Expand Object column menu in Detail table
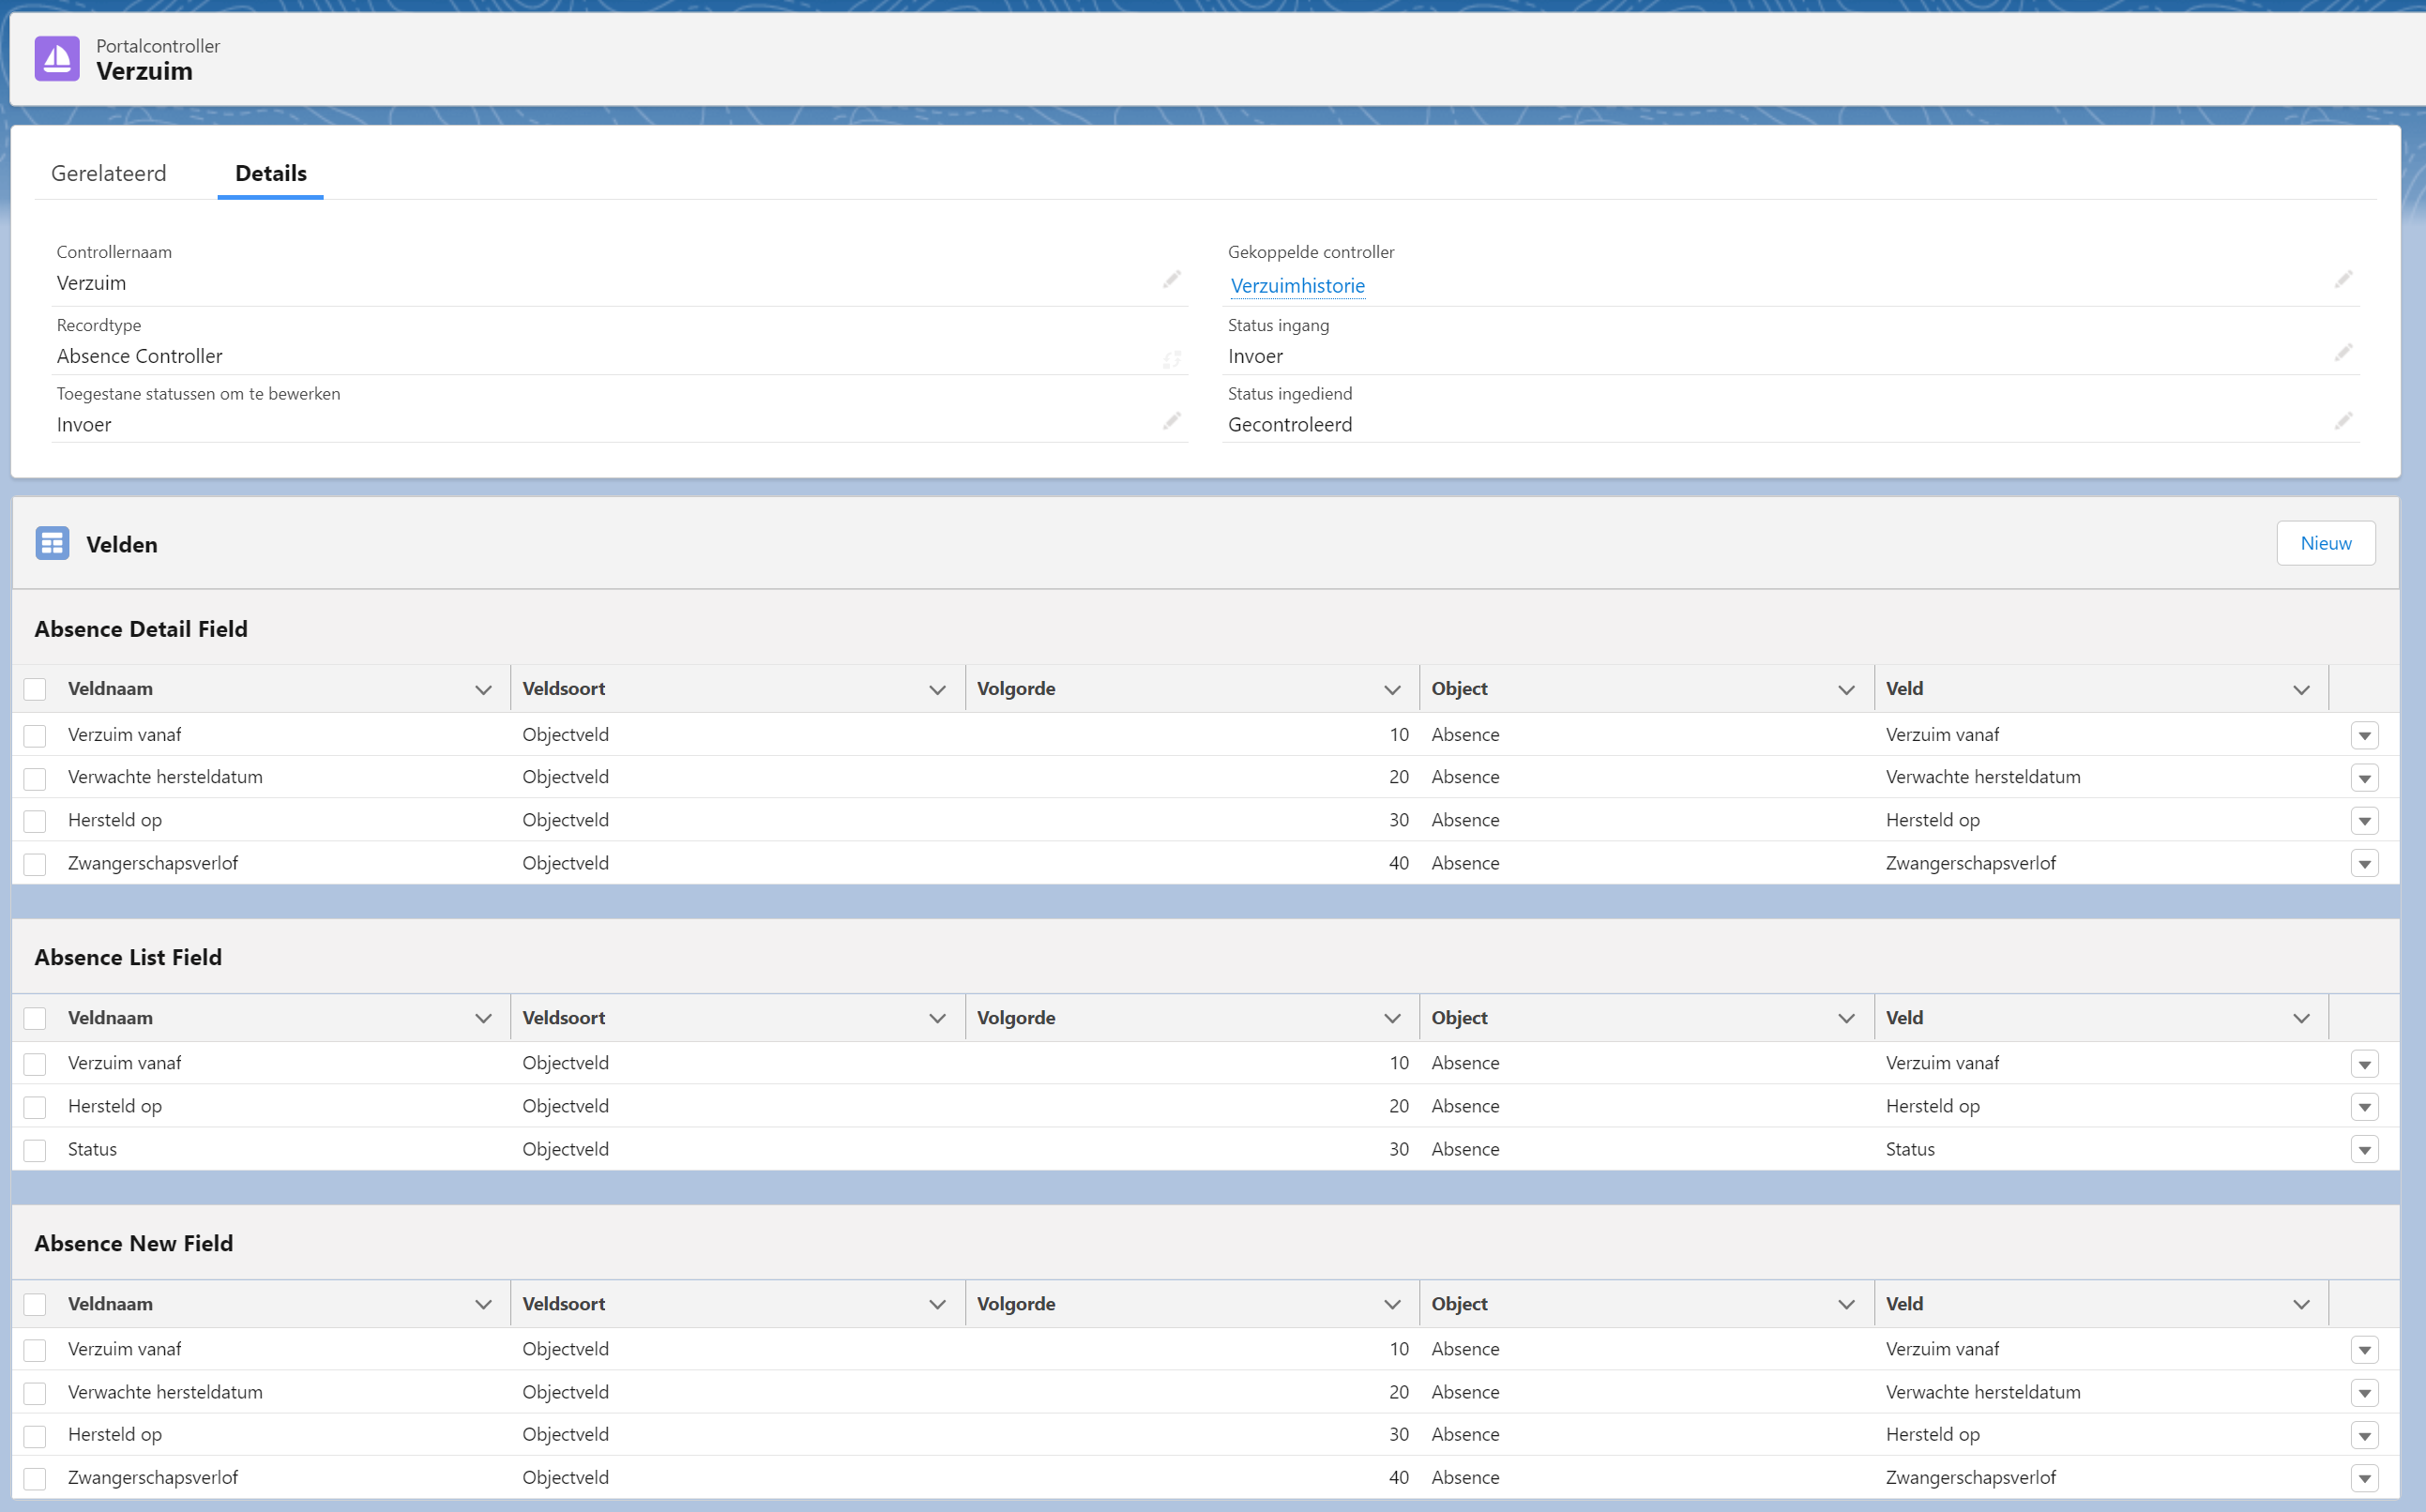This screenshot has height=1512, width=2426. point(1846,690)
